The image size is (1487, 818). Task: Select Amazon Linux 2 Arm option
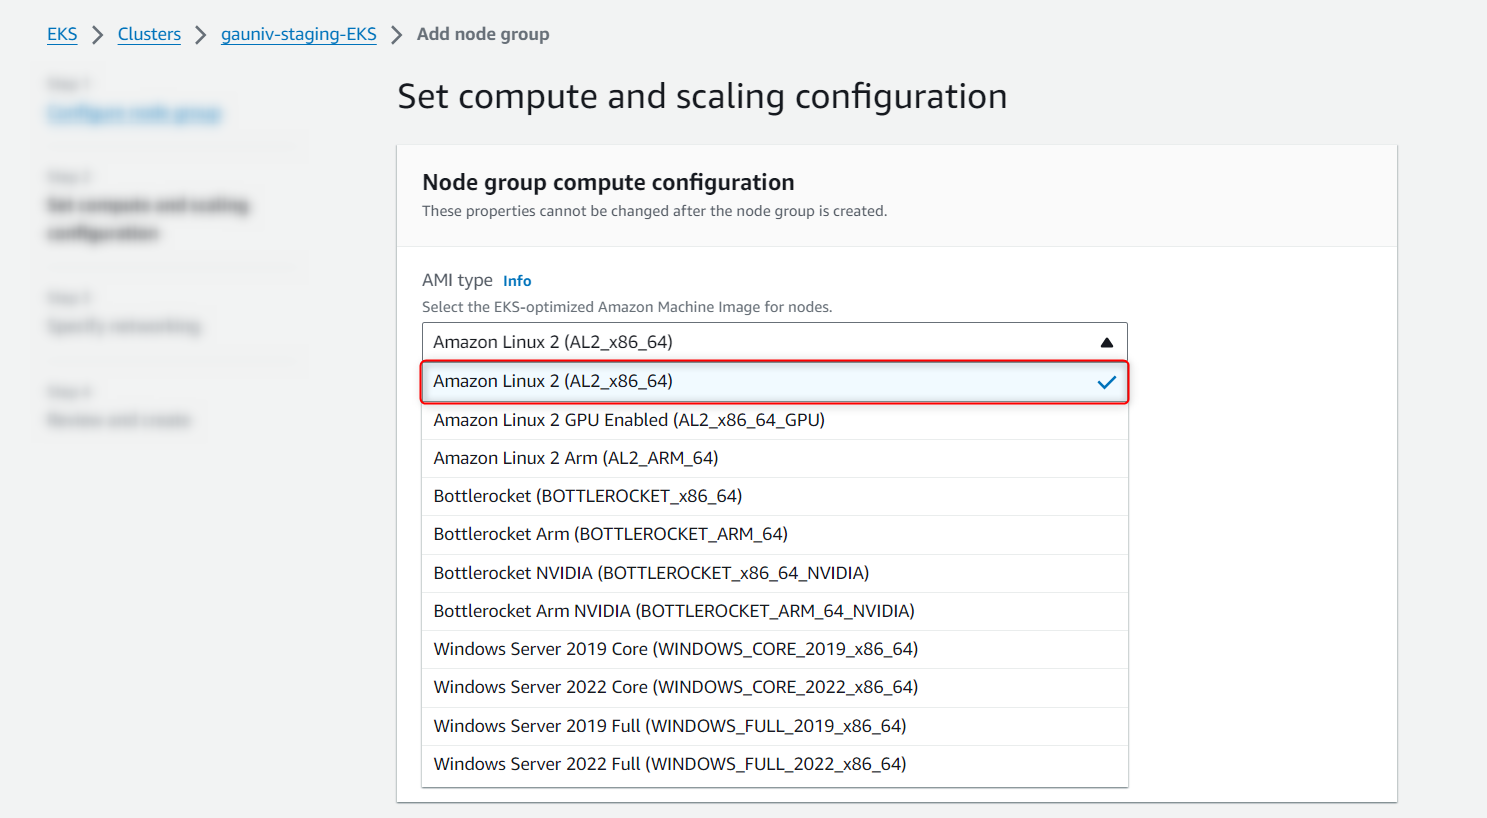tap(575, 458)
